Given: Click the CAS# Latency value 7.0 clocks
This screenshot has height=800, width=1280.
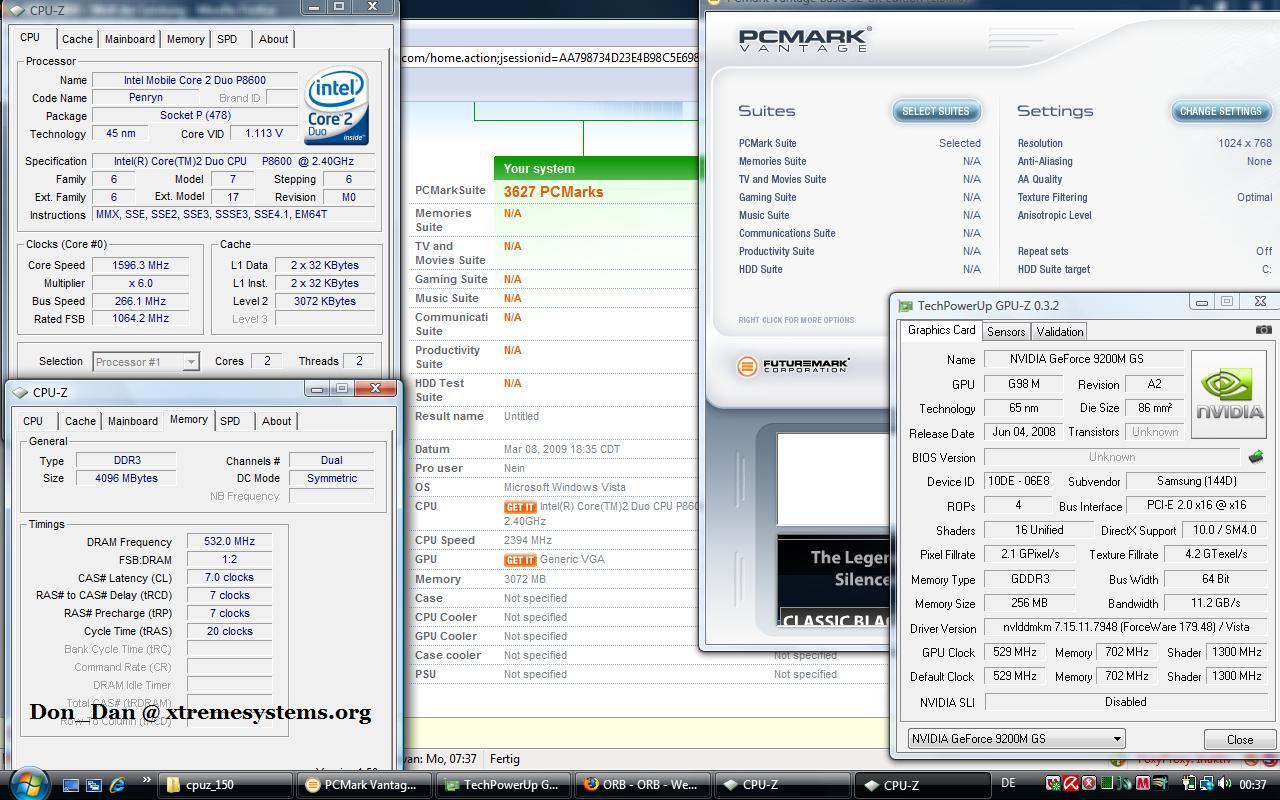Looking at the screenshot, I should tap(229, 577).
